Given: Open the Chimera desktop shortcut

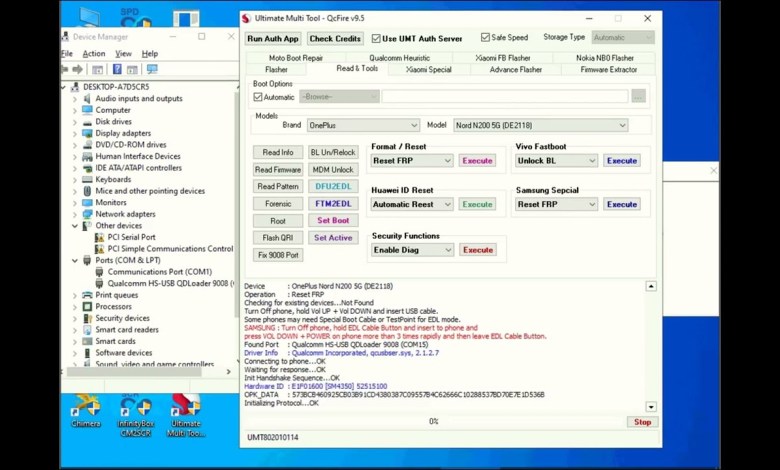Looking at the screenshot, I should 86,411.
